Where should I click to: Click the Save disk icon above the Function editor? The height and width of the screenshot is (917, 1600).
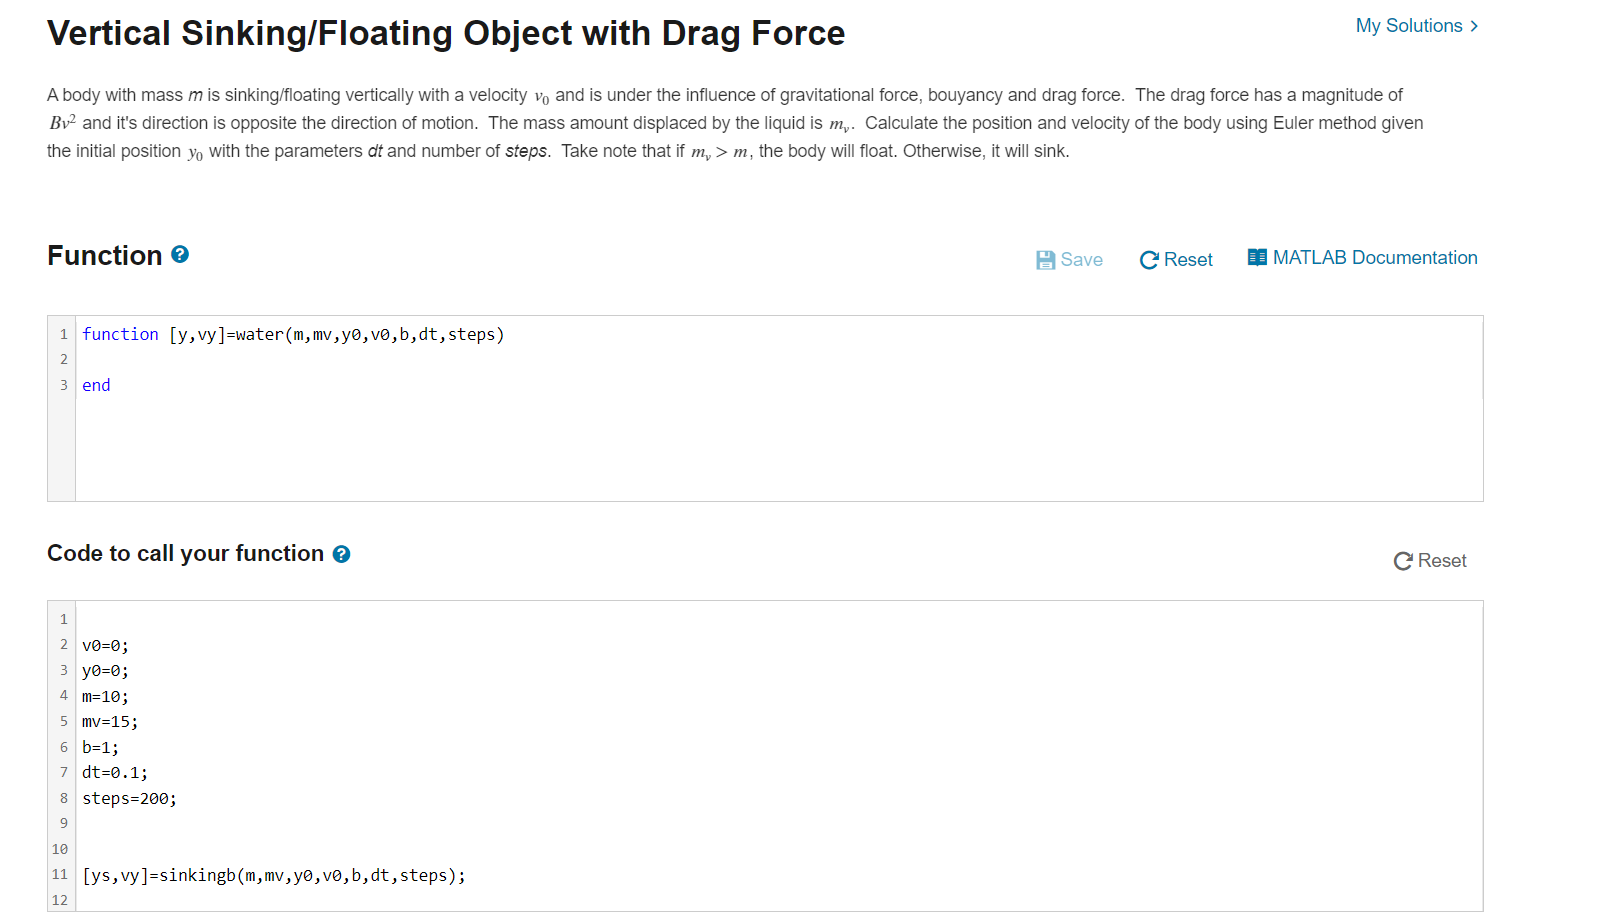point(1045,259)
